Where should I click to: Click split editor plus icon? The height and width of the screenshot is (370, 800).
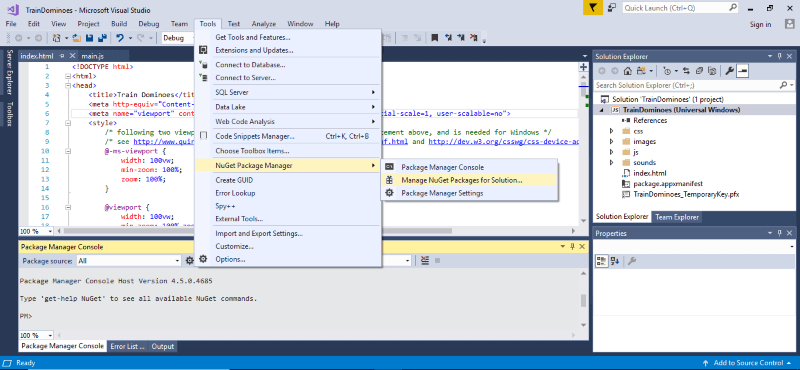coord(583,67)
